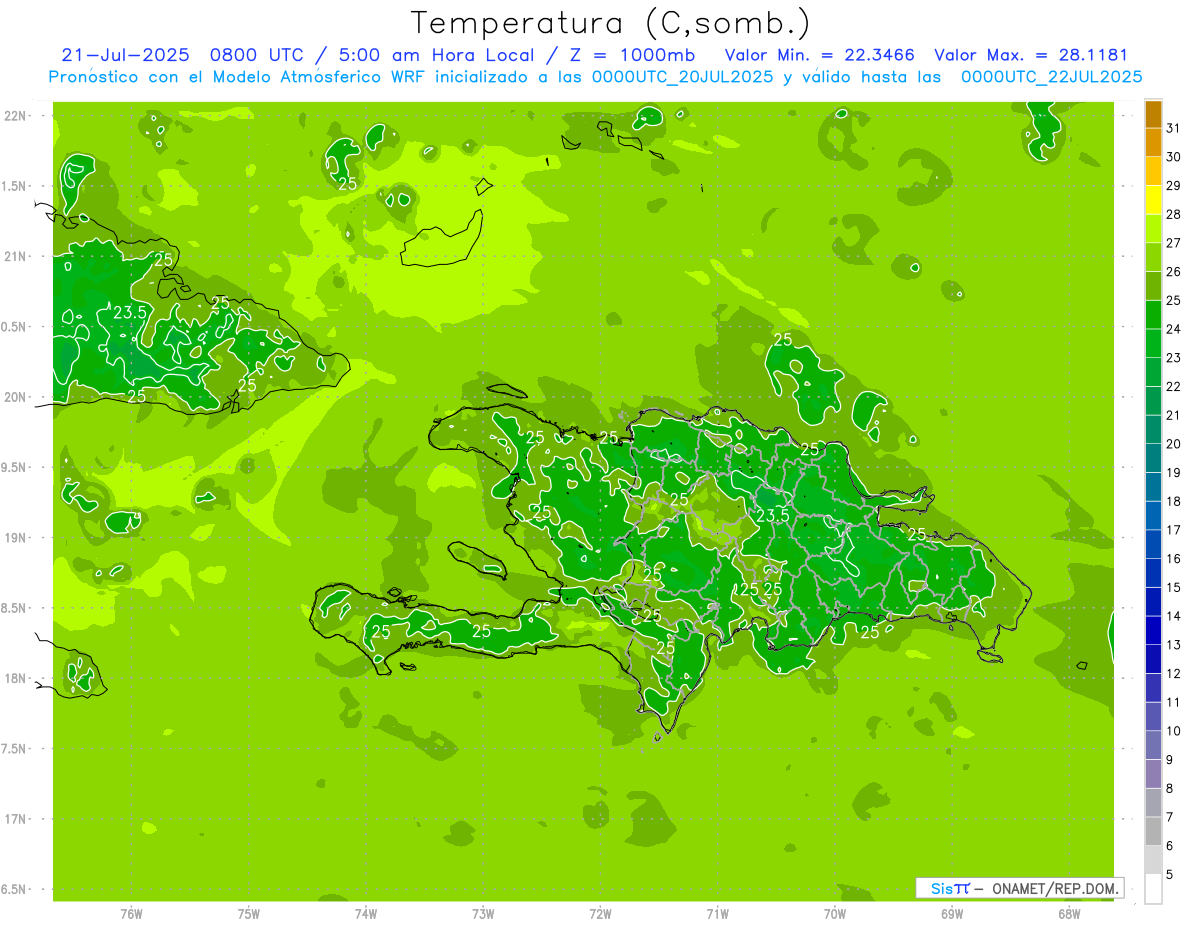Click the legend value '10'
Viewport: 1200px width, 927px height.
(1173, 731)
